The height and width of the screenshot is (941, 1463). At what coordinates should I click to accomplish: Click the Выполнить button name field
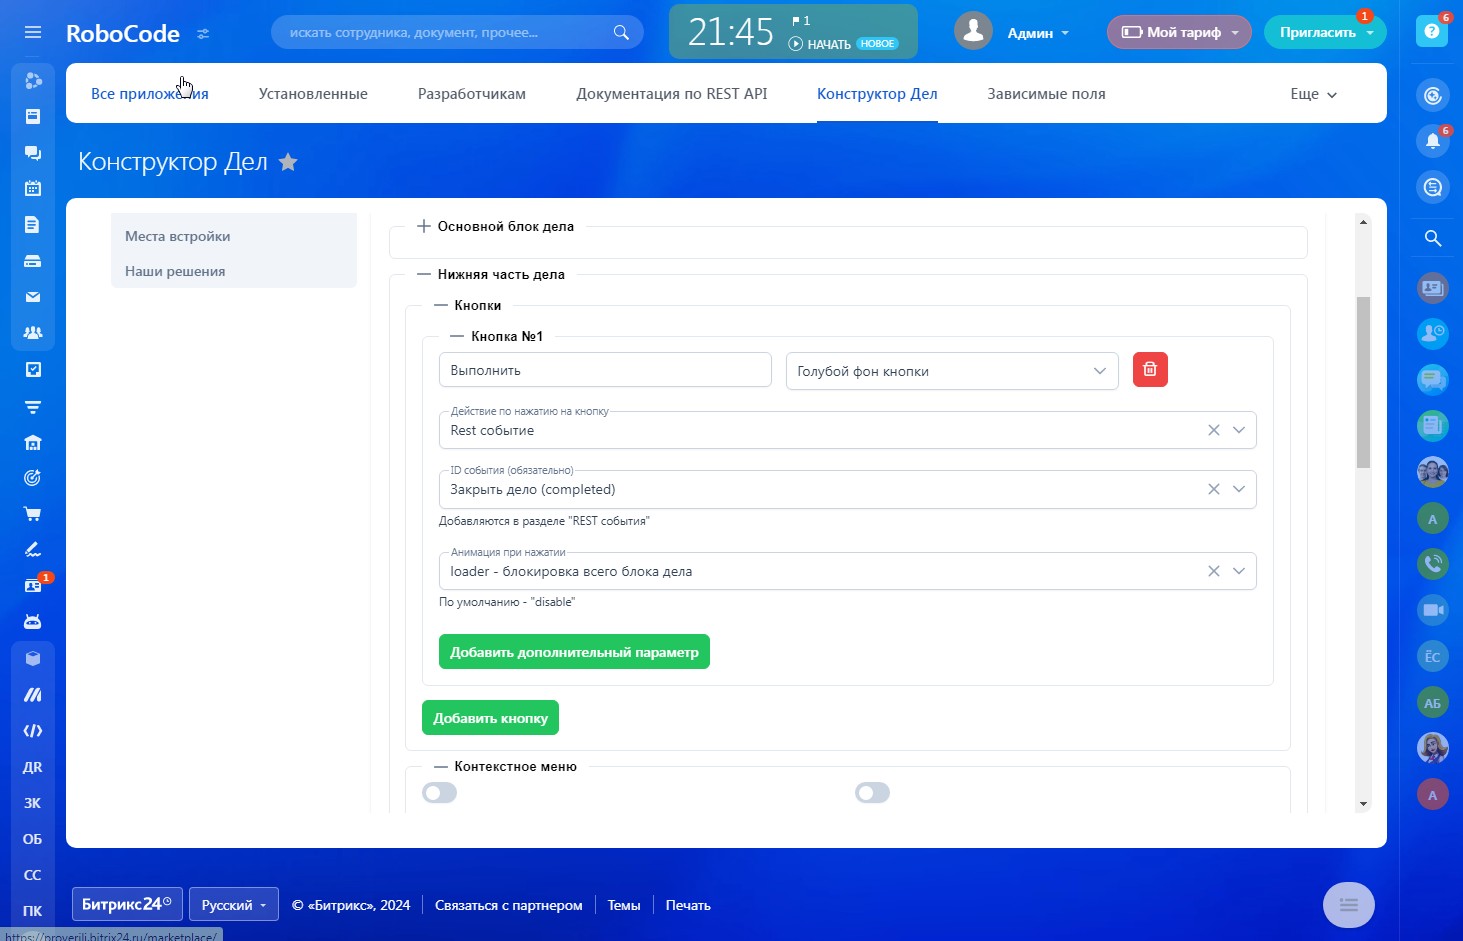coord(605,370)
